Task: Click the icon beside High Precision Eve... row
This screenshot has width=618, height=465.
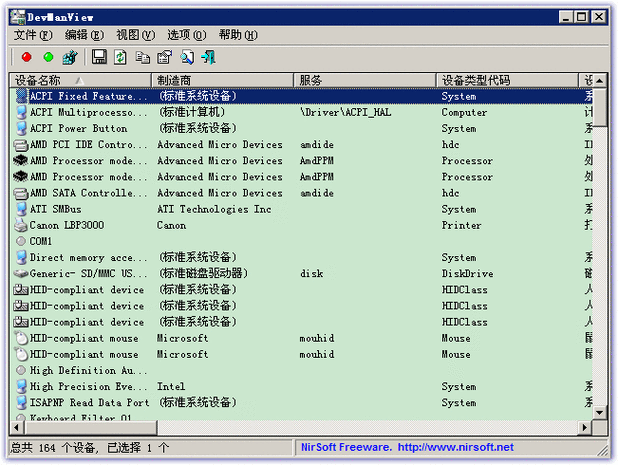Action: point(21,386)
